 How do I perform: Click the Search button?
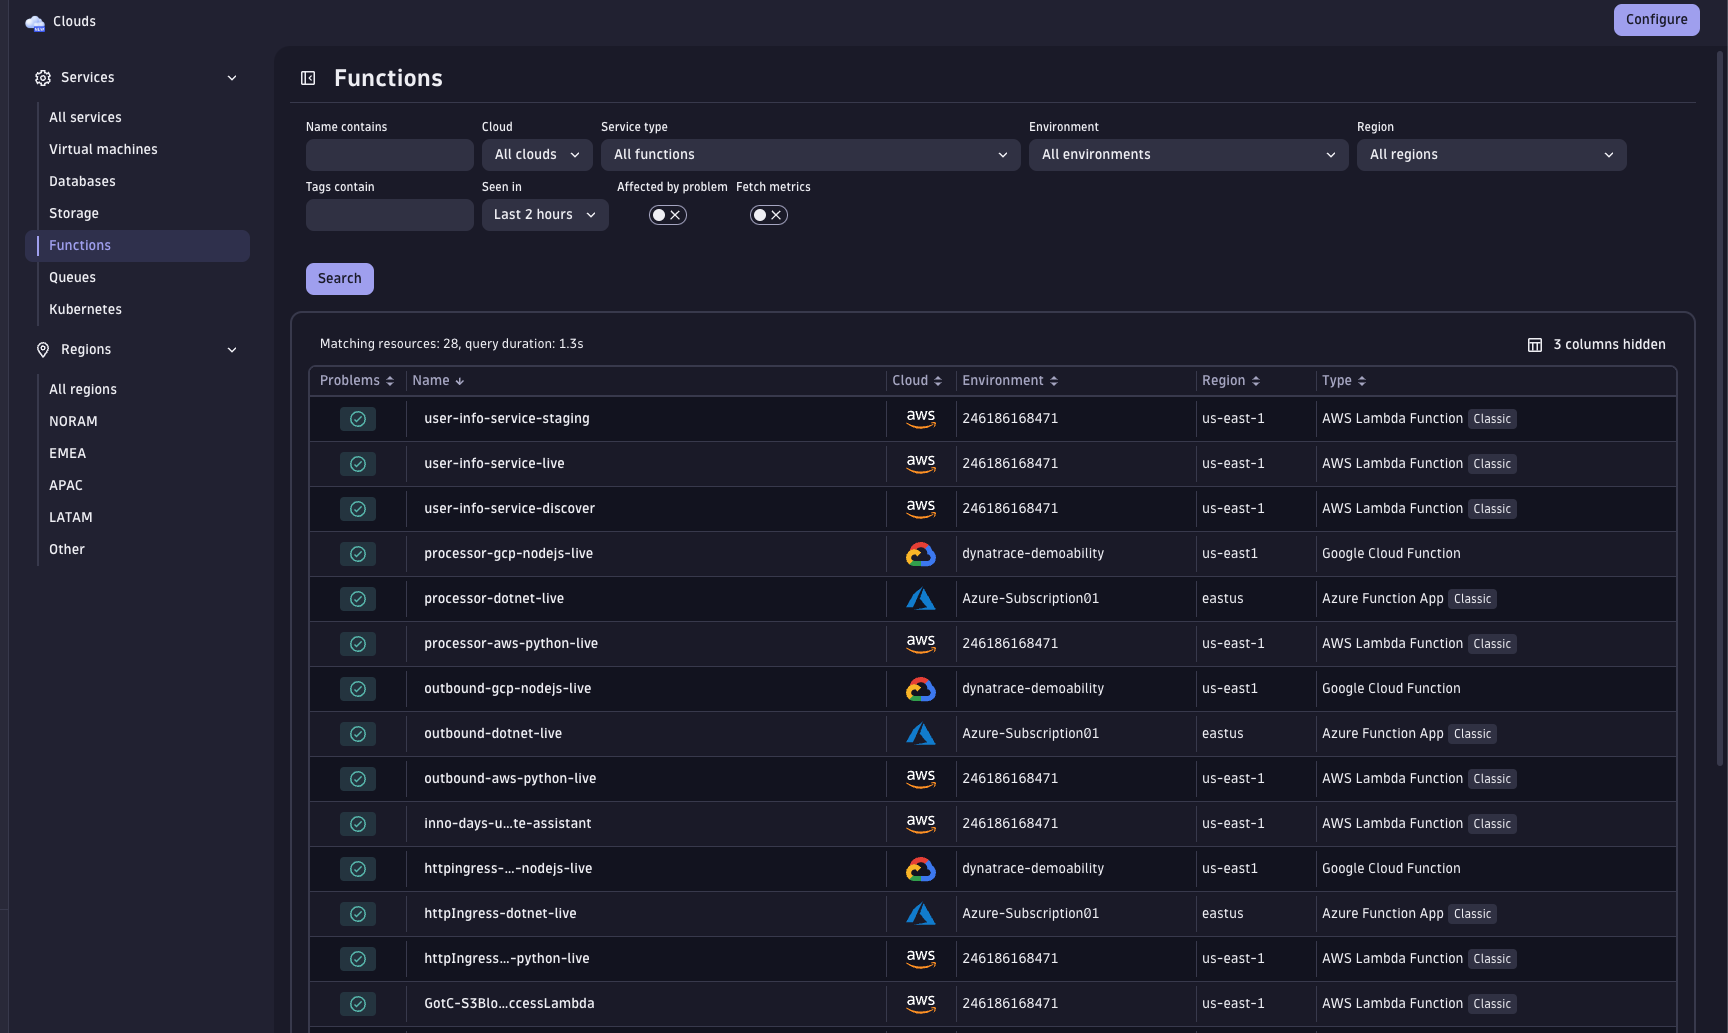pyautogui.click(x=339, y=278)
